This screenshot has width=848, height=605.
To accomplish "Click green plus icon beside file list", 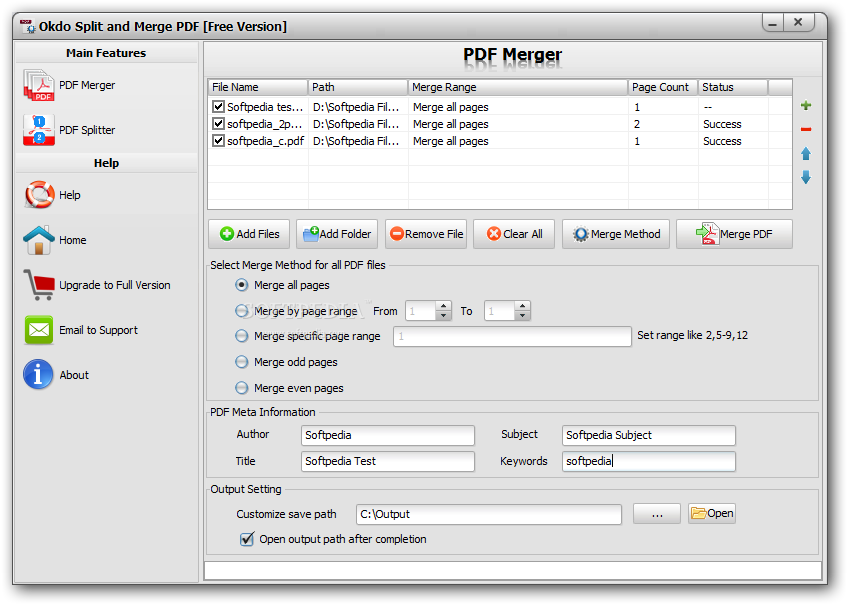I will pyautogui.click(x=806, y=105).
